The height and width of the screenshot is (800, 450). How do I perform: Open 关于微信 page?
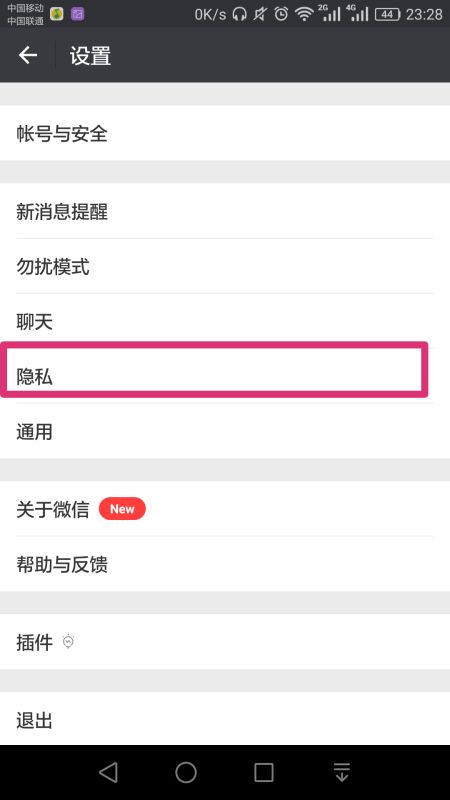pos(225,509)
